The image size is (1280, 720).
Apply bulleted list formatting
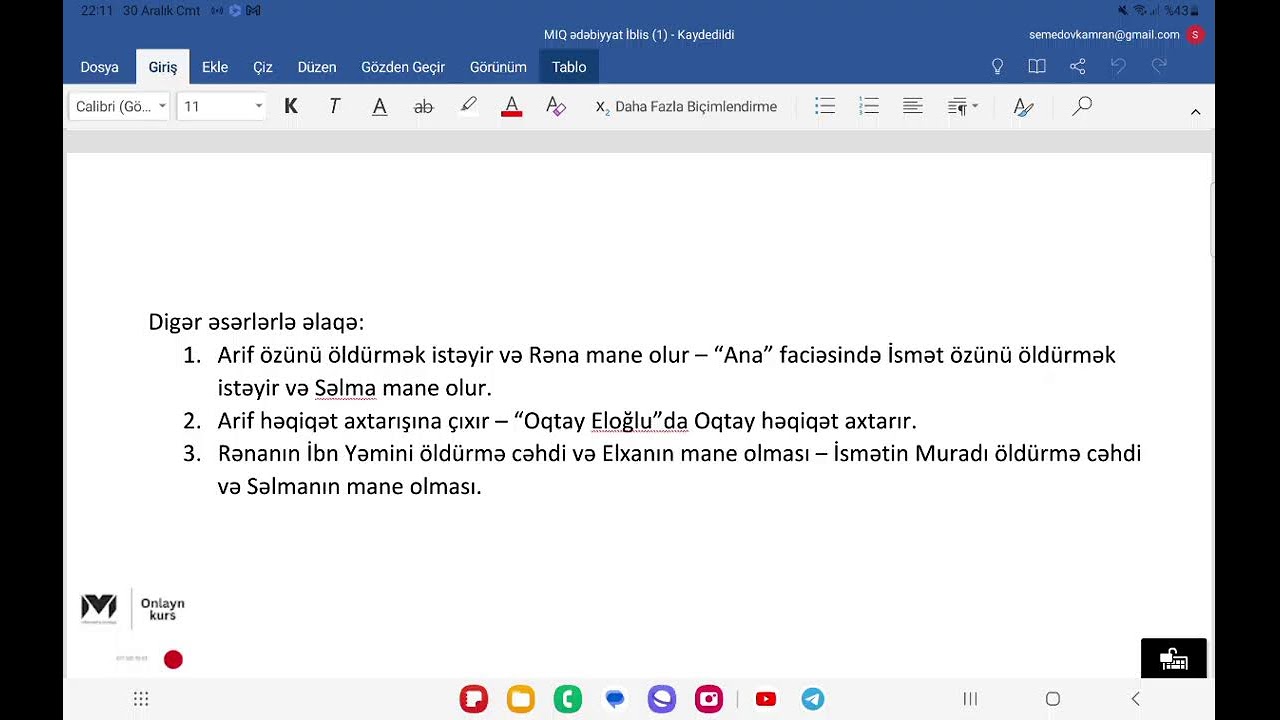click(825, 106)
